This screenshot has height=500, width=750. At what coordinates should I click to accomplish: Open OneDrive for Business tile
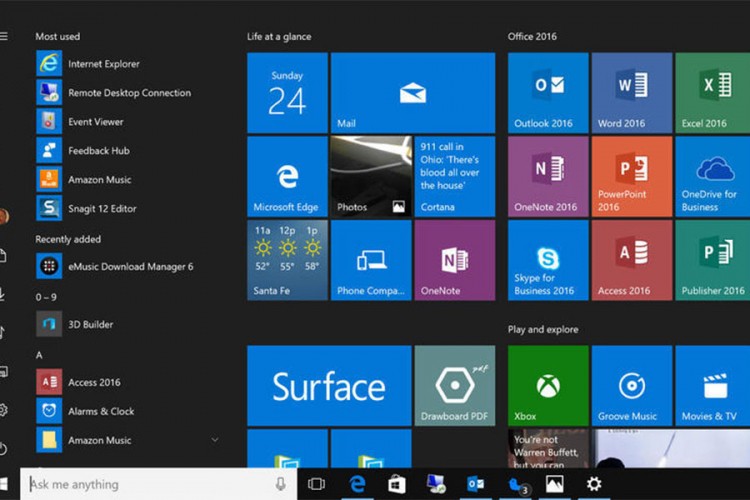pos(713,177)
